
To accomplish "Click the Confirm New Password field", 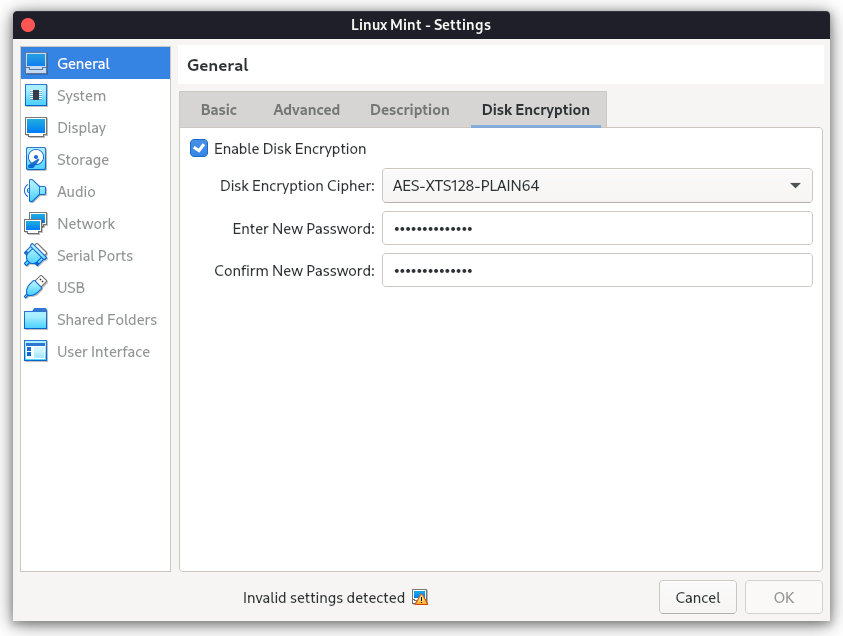I will [597, 270].
